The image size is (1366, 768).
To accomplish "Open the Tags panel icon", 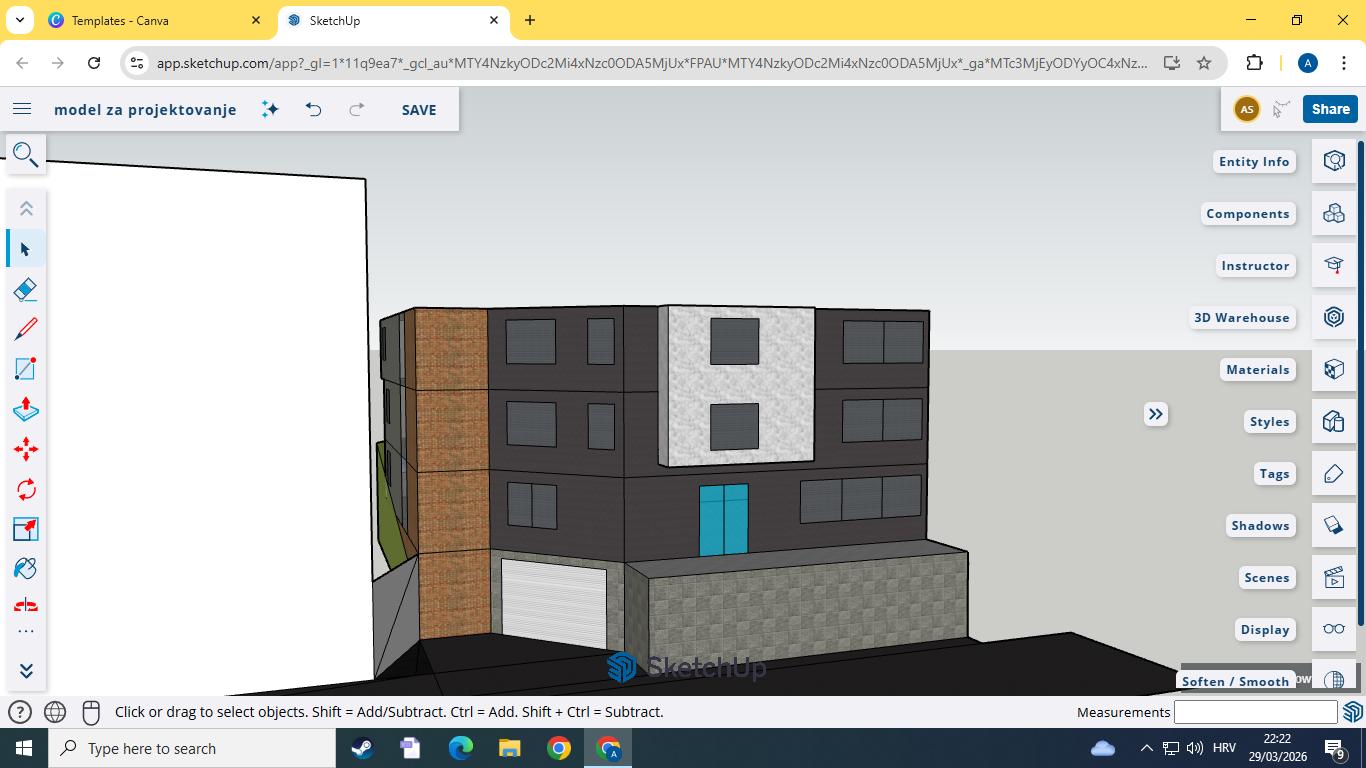I will (1333, 473).
